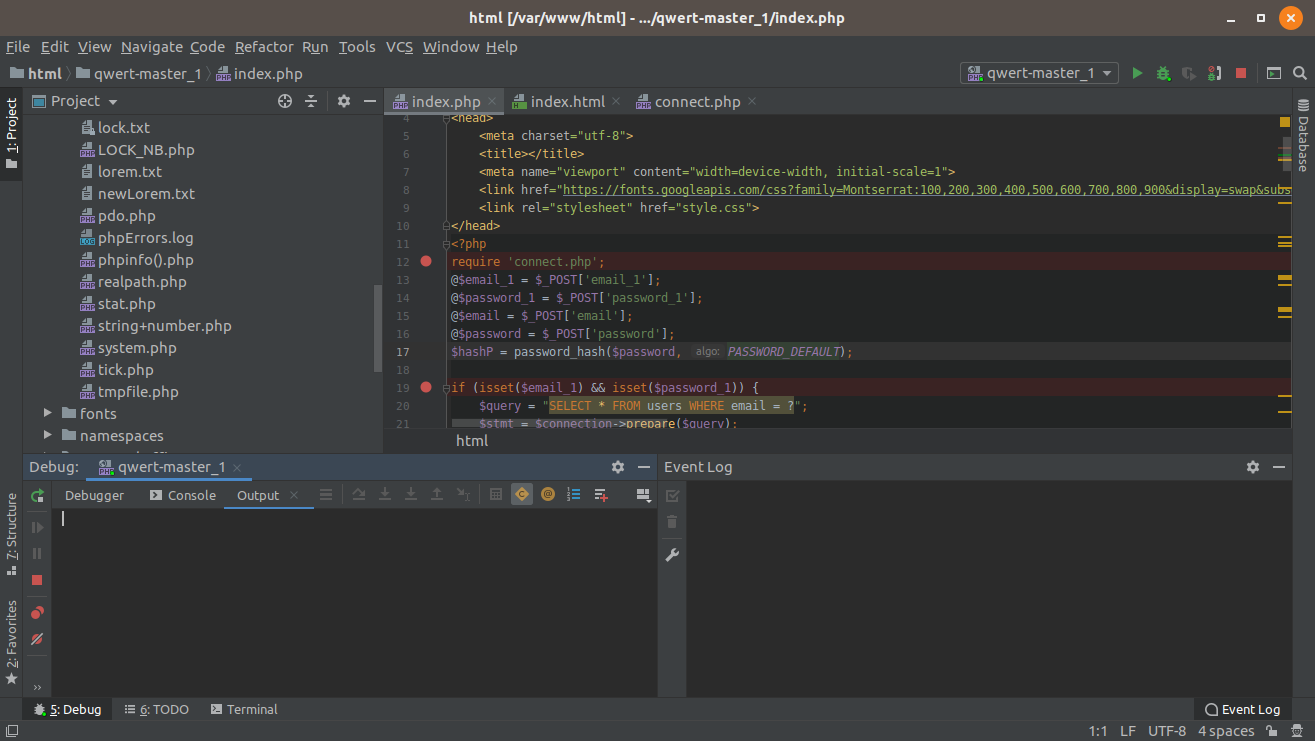1315x741 pixels.
Task: Click the add-watch icon with the red plus
Action: pos(601,494)
